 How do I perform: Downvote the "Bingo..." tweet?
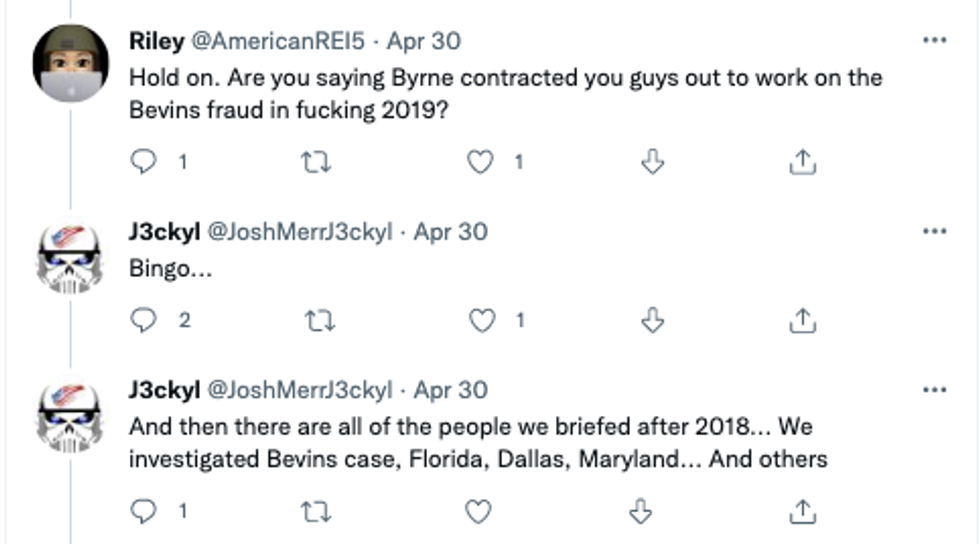pos(651,319)
